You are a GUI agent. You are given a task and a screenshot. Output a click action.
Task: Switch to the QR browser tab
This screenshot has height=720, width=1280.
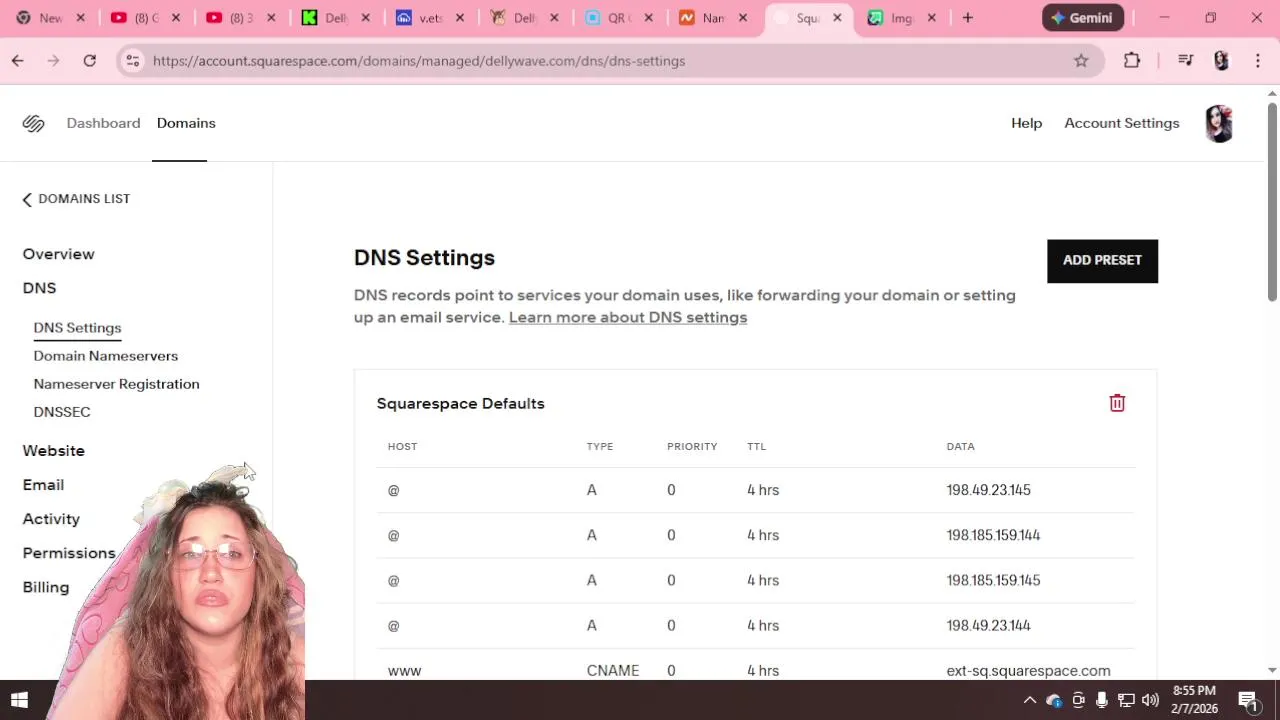tap(620, 18)
